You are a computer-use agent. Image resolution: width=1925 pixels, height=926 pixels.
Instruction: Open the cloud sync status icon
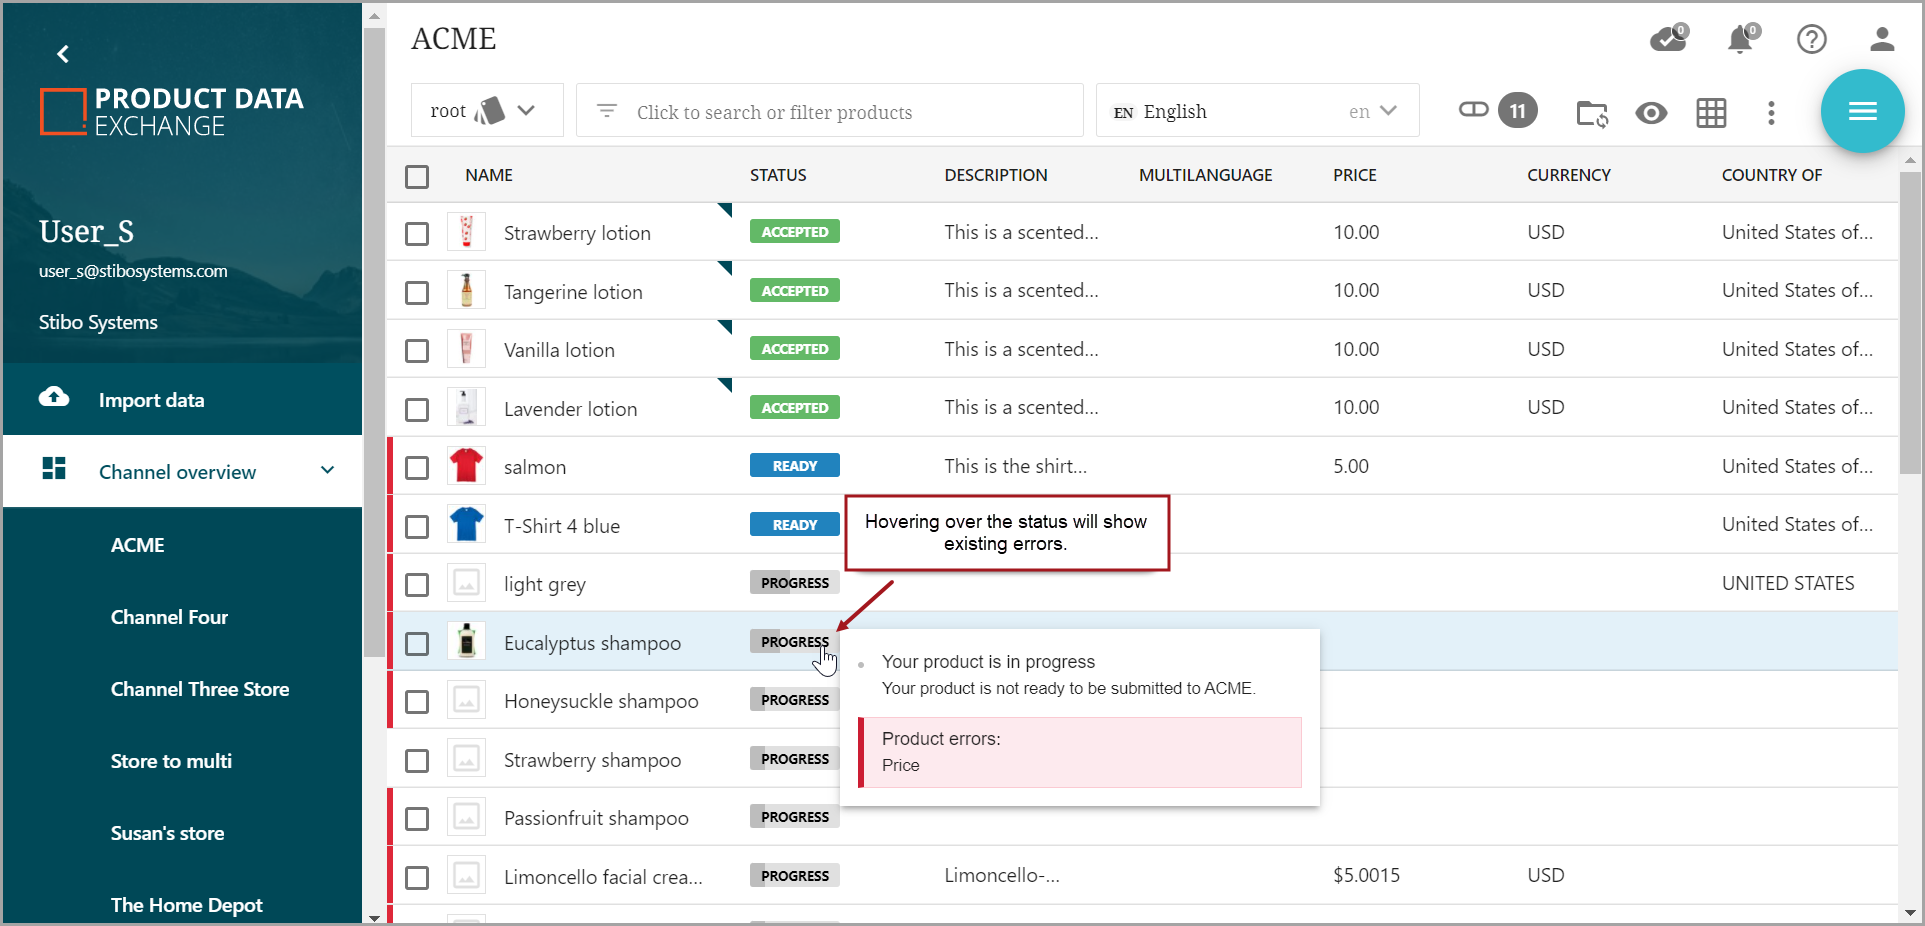[x=1668, y=39]
